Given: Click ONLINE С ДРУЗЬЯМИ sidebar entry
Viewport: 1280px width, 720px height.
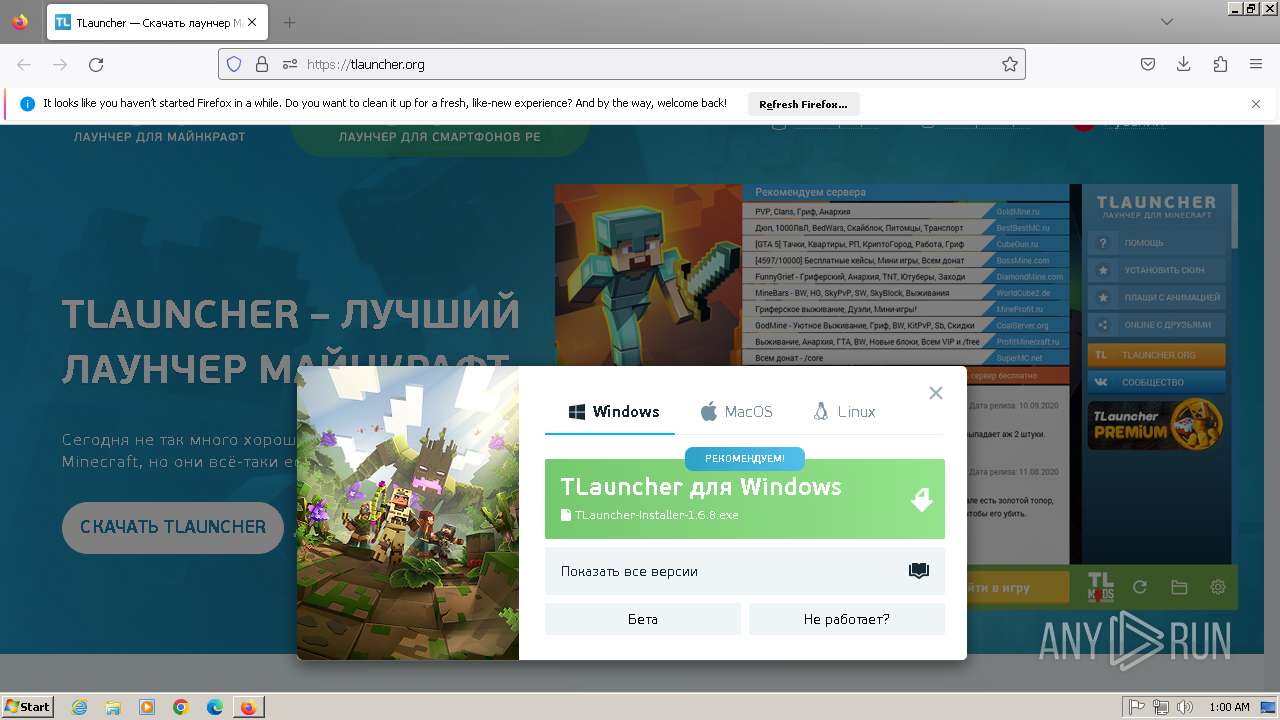Looking at the screenshot, I should (x=1156, y=324).
